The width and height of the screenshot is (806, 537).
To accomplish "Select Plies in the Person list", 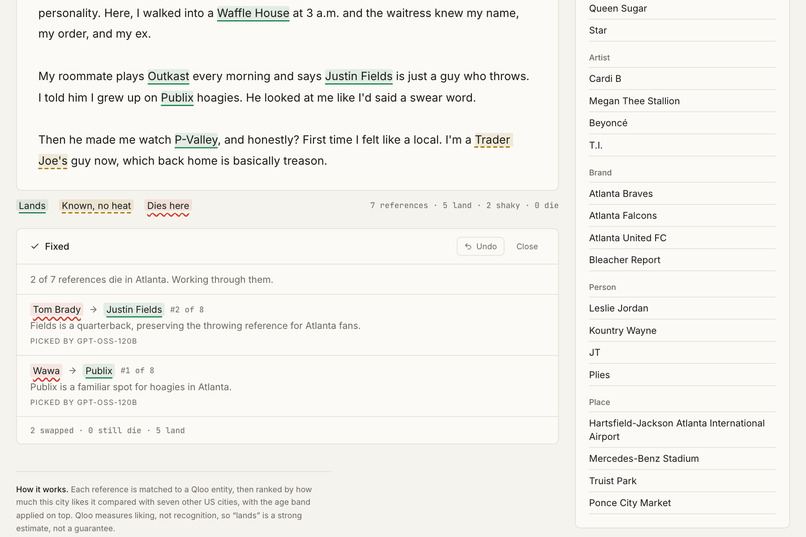I will pyautogui.click(x=682, y=375).
